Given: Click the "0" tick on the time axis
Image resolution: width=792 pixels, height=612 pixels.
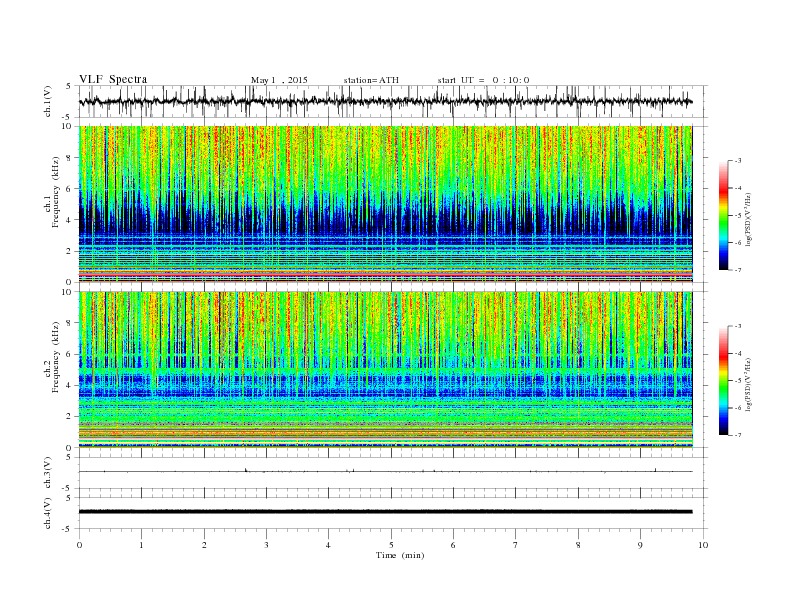Looking at the screenshot, I should click(x=79, y=545).
